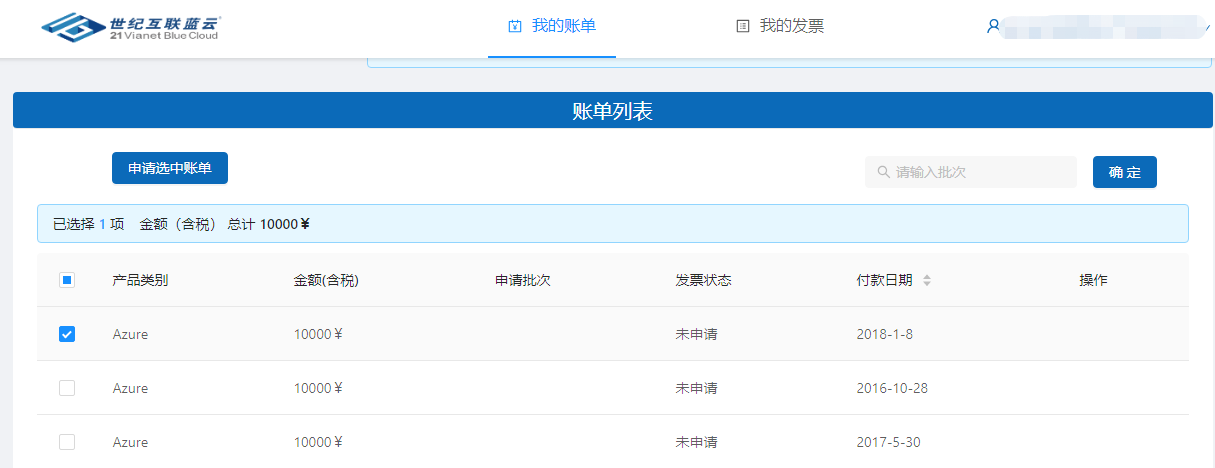Click the 21Vianet Blue Cloud logo
The image size is (1215, 468).
(131, 27)
